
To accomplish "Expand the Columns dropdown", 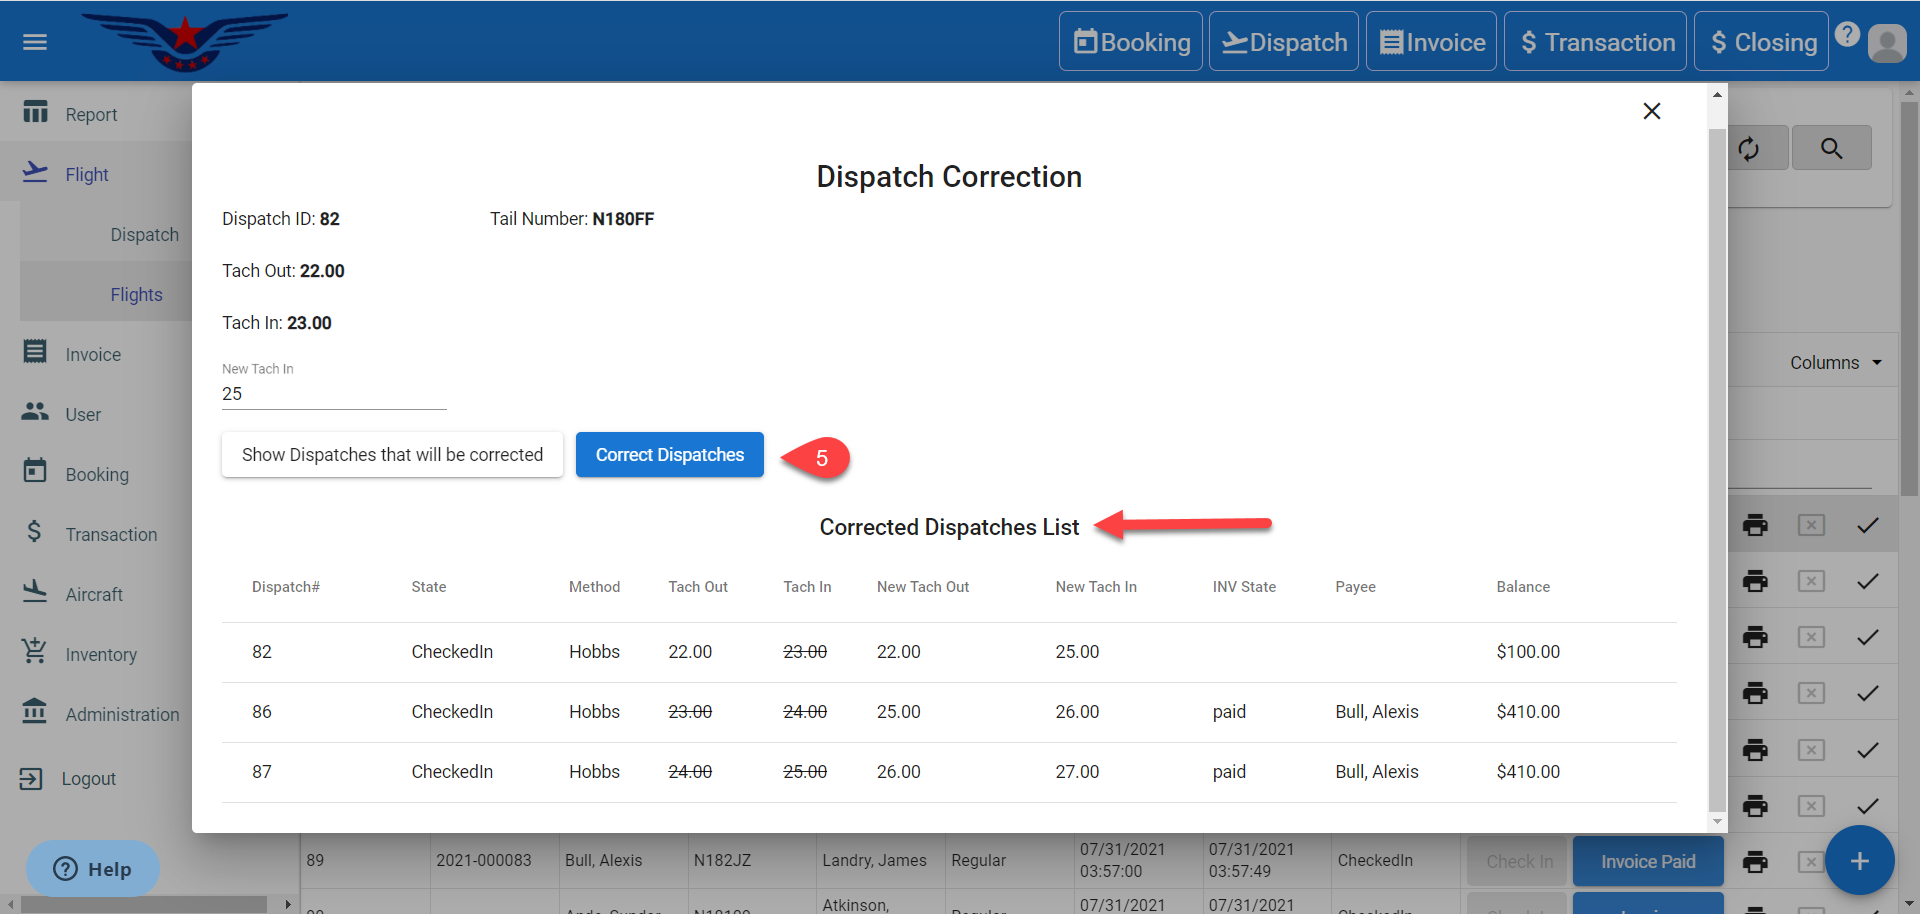I will click(x=1835, y=363).
